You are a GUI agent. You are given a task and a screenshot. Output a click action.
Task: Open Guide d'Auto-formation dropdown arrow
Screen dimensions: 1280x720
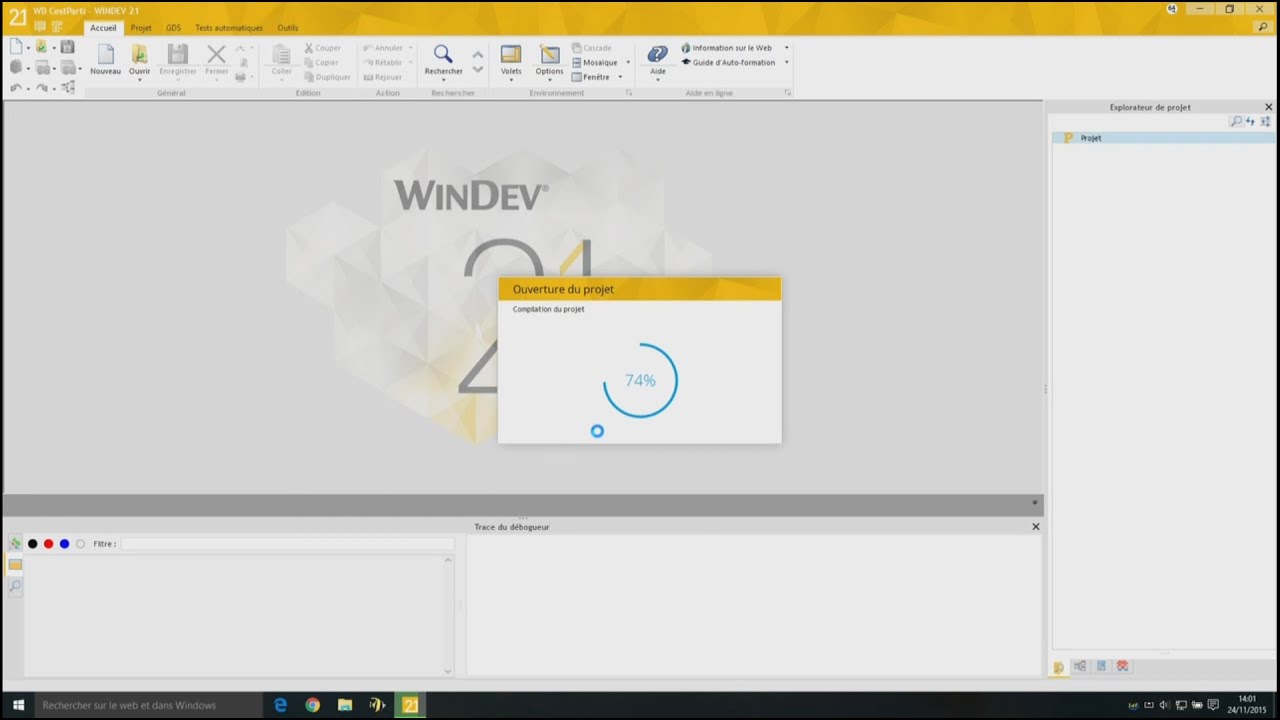(786, 62)
